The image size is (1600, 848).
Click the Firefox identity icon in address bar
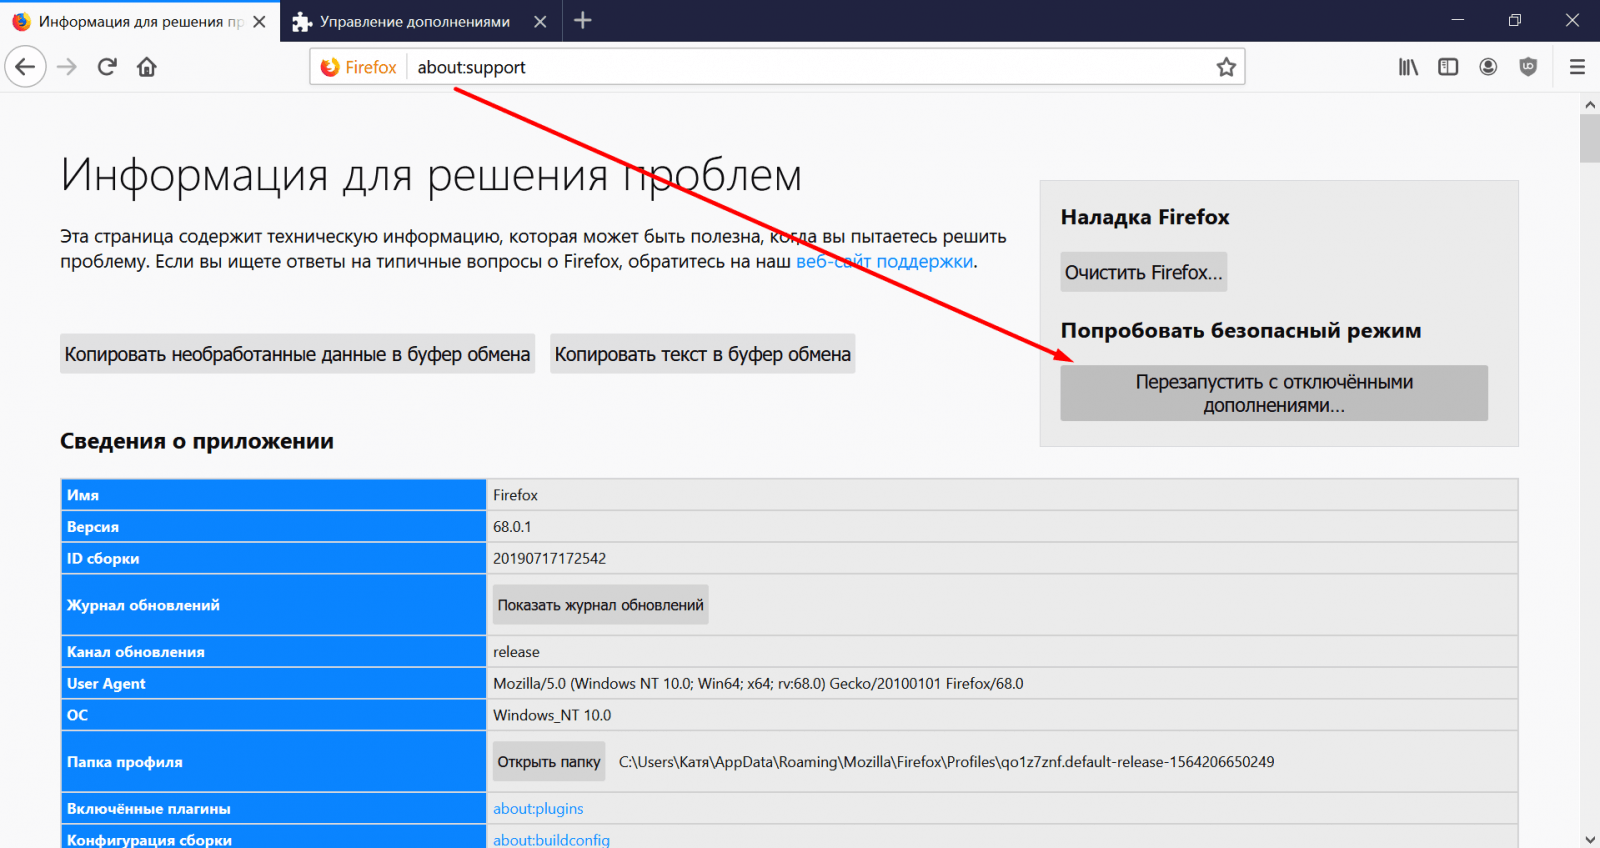pos(358,67)
